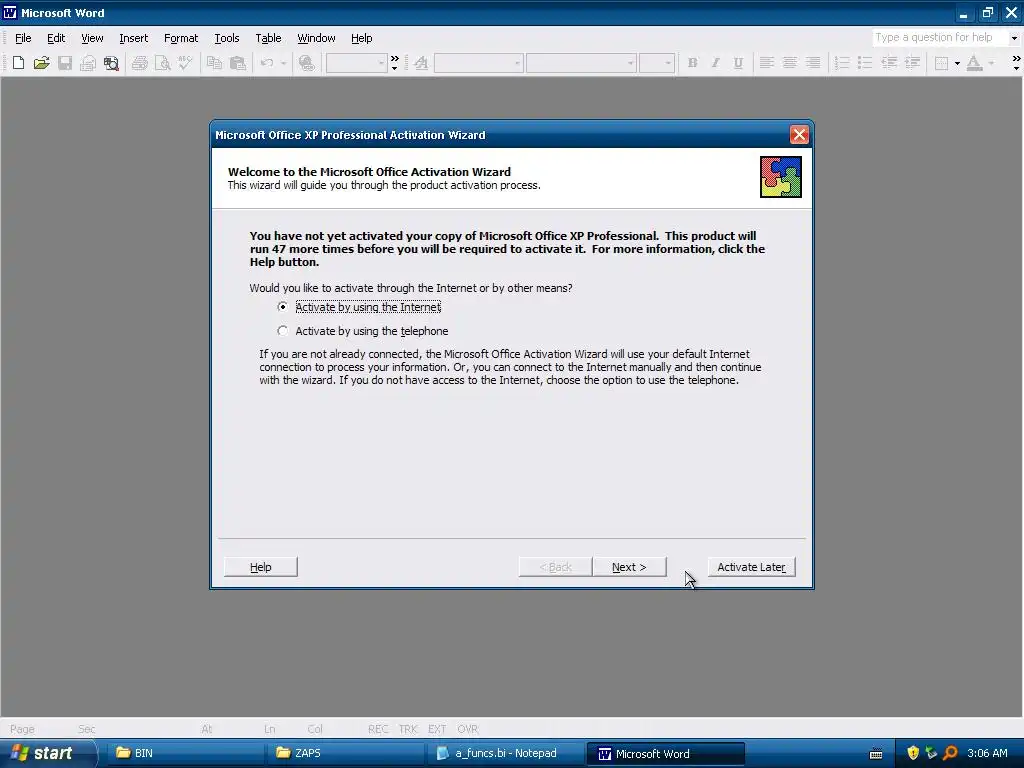Open the Font Color dropdown arrow
Viewport: 1024px width, 768px height.
[x=991, y=63]
